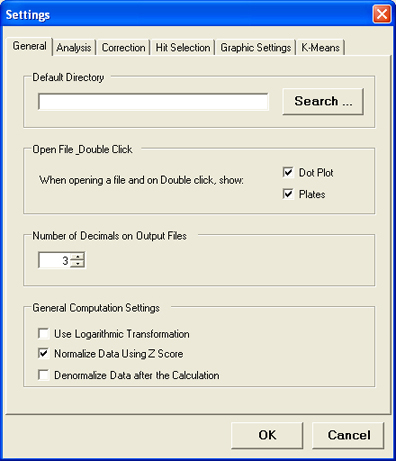This screenshot has width=396, height=461.
Task: Enable Use Logarithmic Transformation
Action: tap(44, 333)
